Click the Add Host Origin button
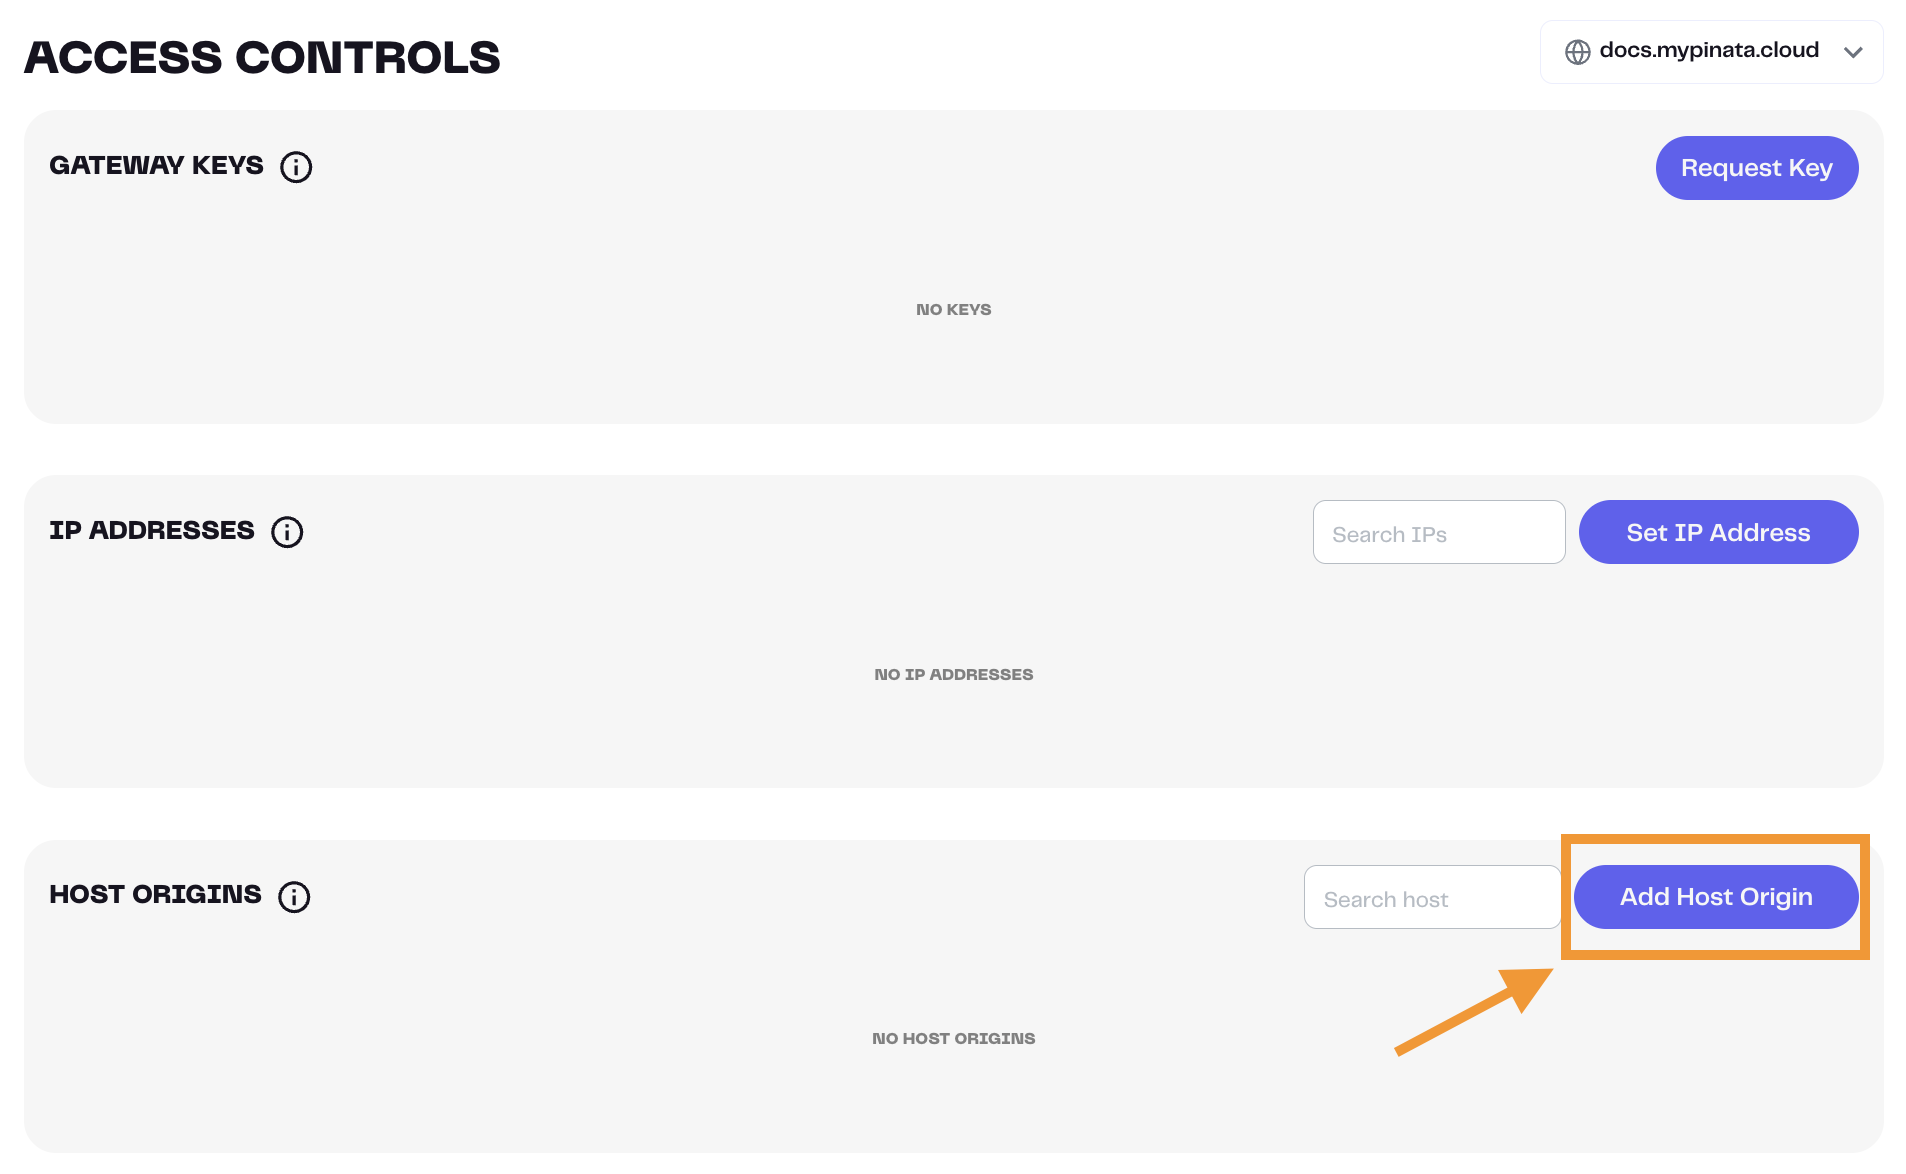This screenshot has width=1906, height=1174. 1715,897
